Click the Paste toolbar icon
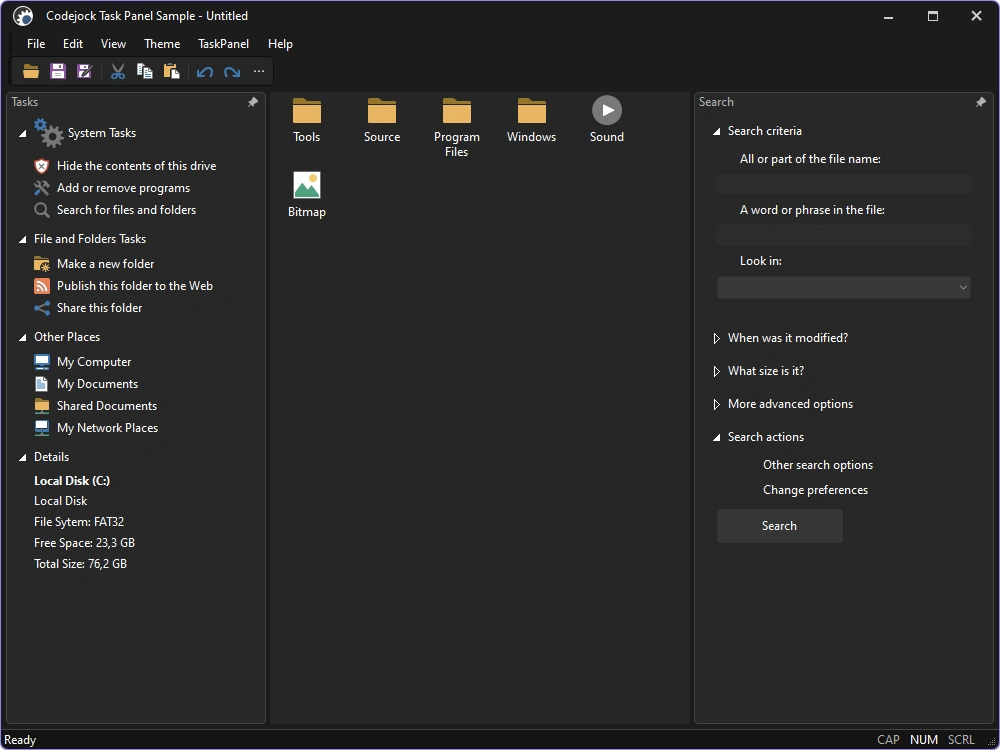This screenshot has width=1000, height=750. (172, 71)
